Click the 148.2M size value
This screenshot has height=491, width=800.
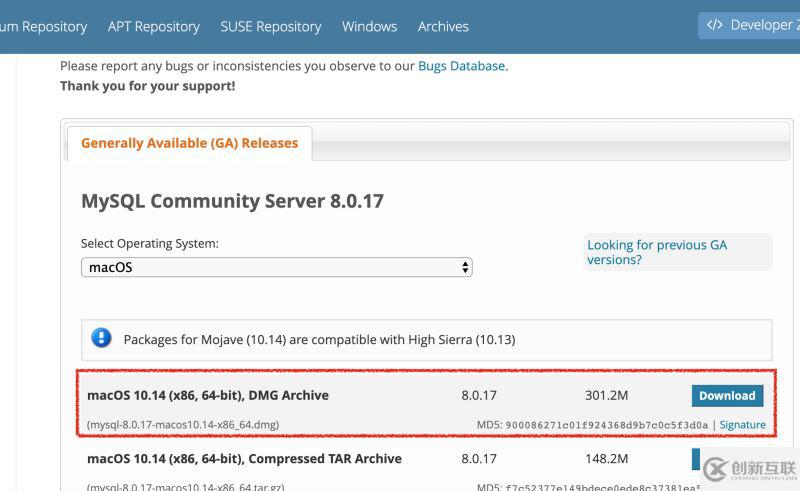(x=606, y=458)
